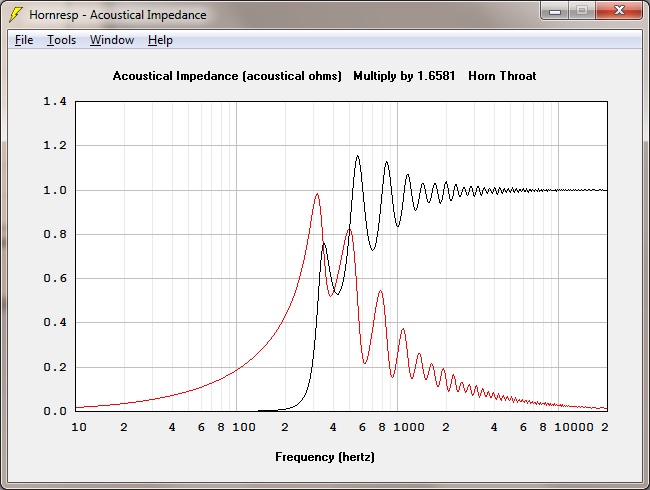This screenshot has height=490, width=650.
Task: Minimize the Hornresp window
Action: pyautogui.click(x=555, y=11)
